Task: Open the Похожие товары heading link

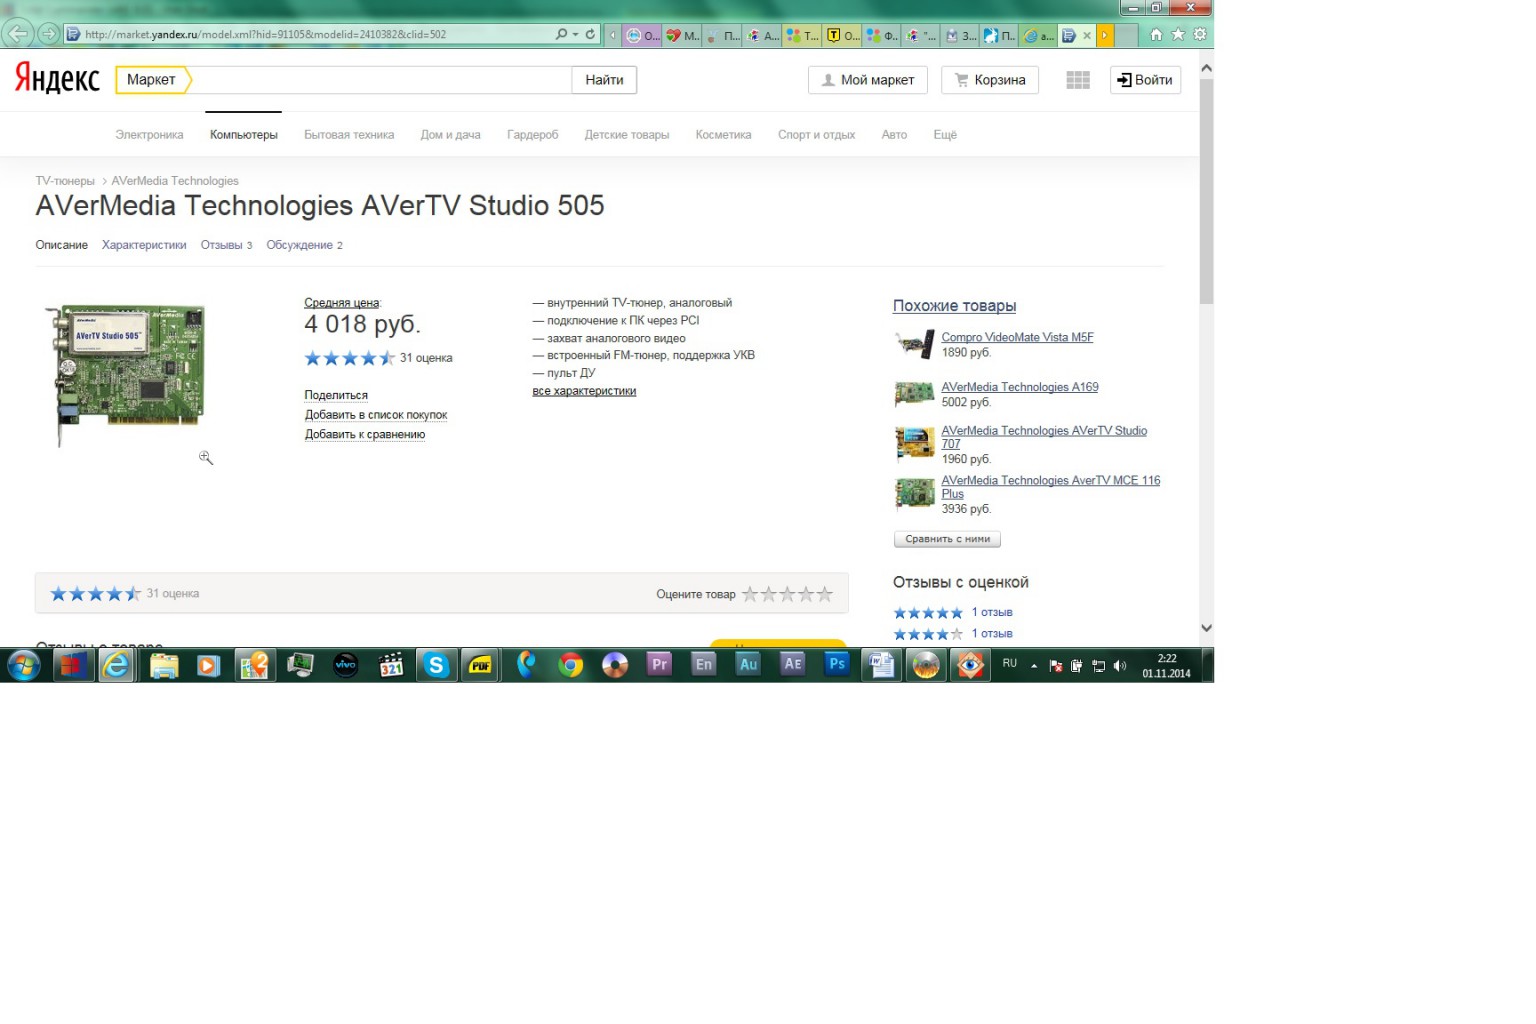Action: click(954, 306)
